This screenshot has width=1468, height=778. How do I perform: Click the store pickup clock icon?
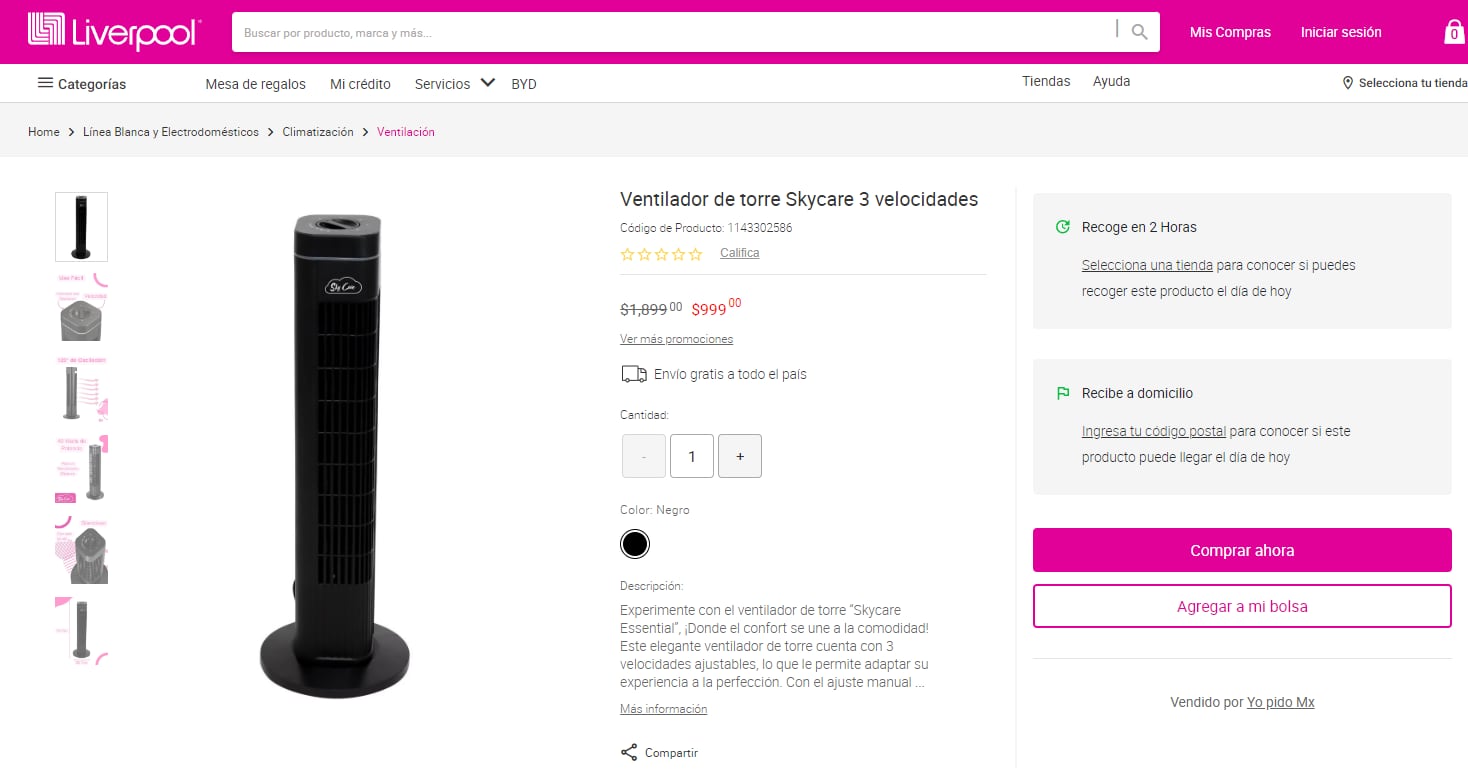(1062, 227)
